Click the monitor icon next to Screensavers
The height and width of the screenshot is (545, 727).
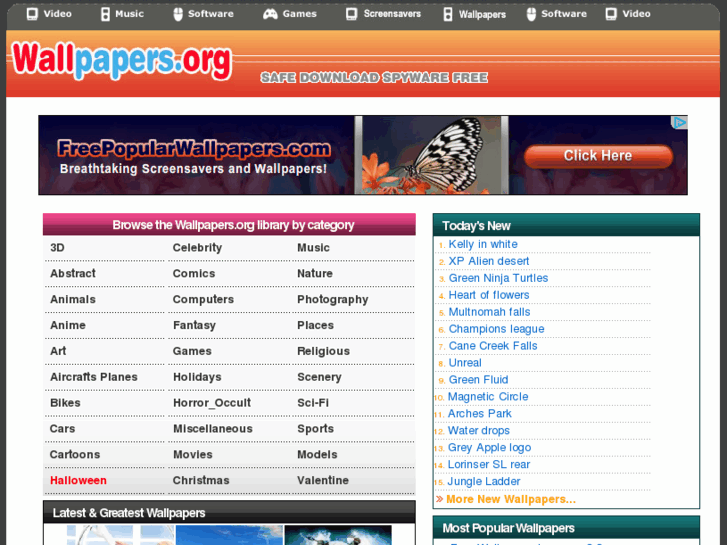[x=351, y=14]
